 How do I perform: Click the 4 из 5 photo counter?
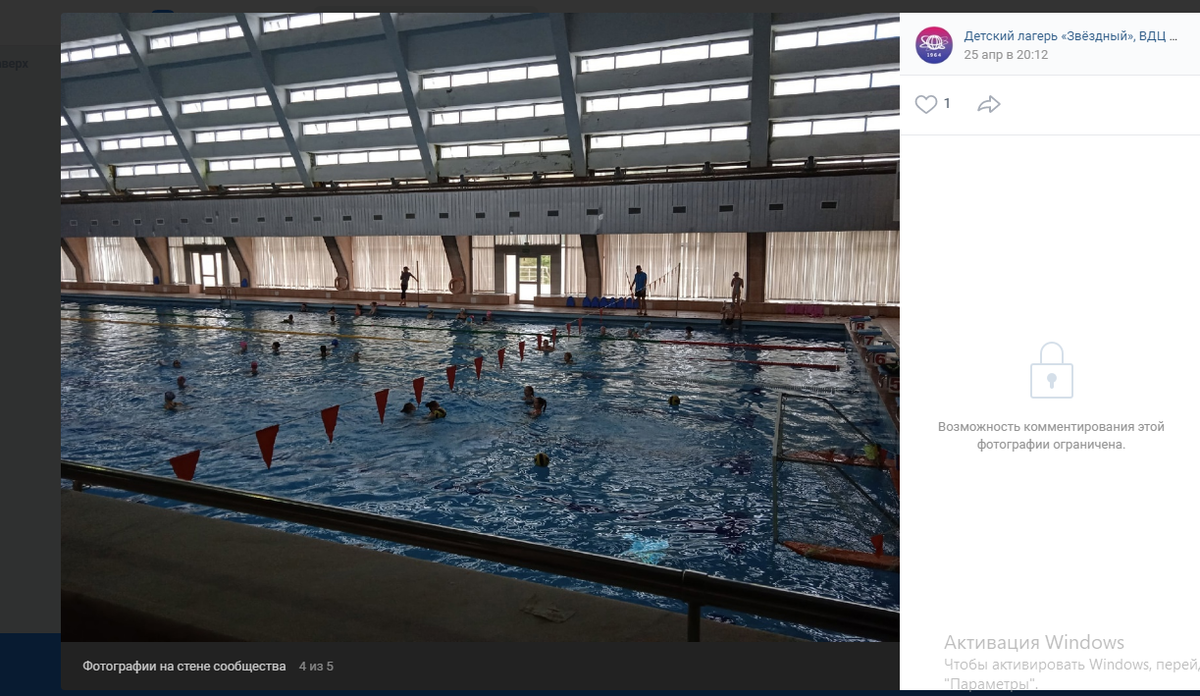(316, 666)
